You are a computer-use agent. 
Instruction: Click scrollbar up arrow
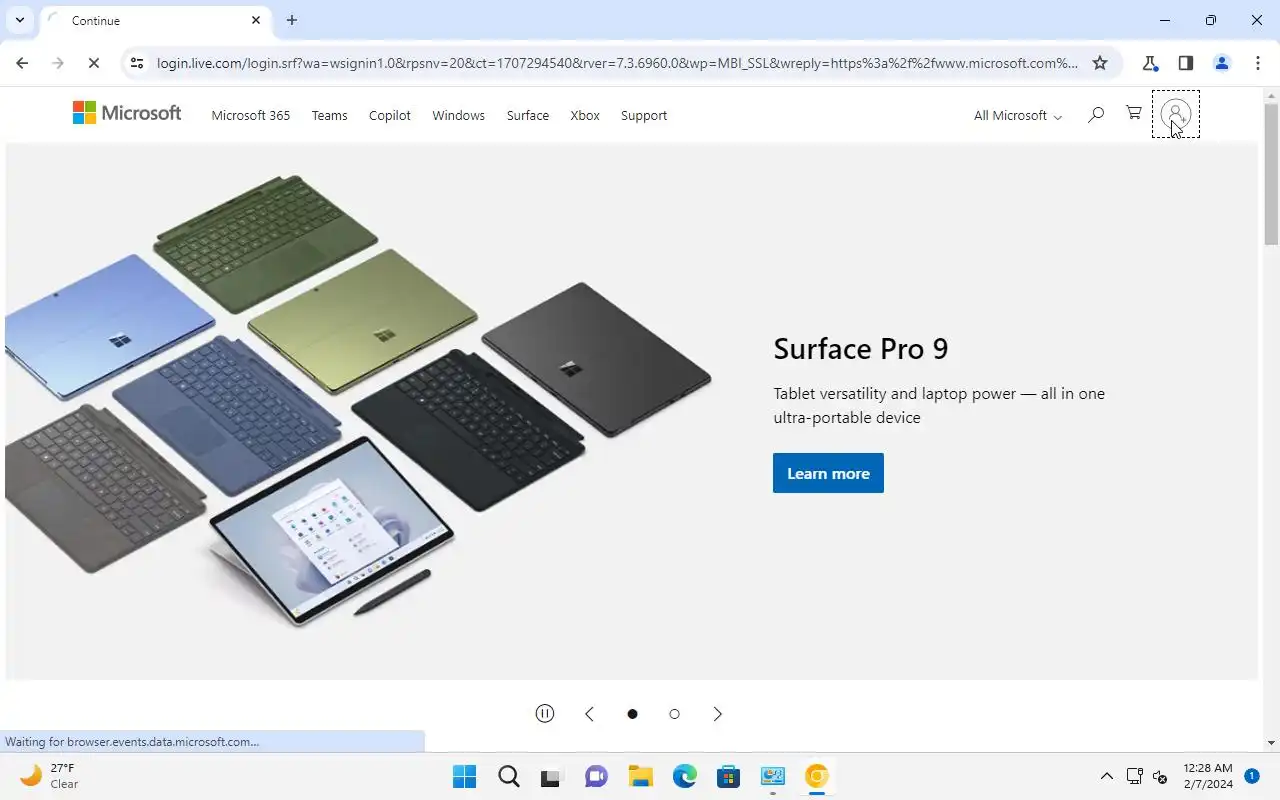[x=1271, y=94]
